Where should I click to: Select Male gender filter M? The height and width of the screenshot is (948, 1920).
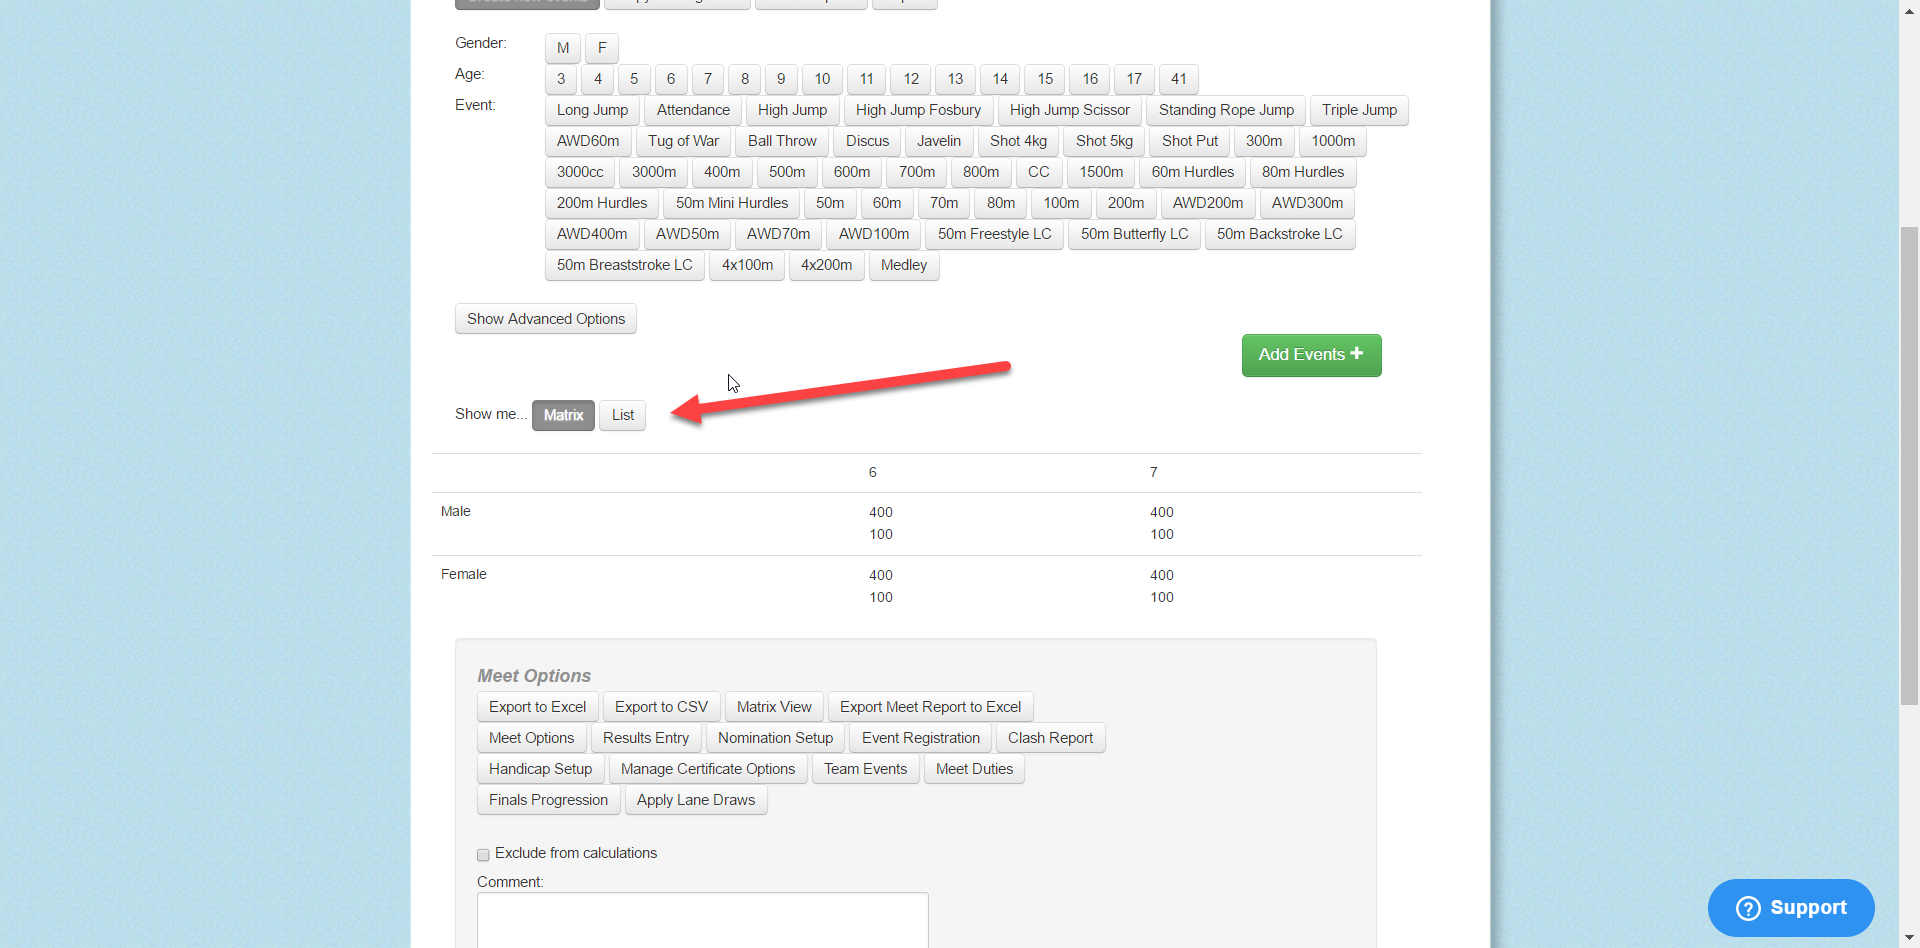coord(563,48)
